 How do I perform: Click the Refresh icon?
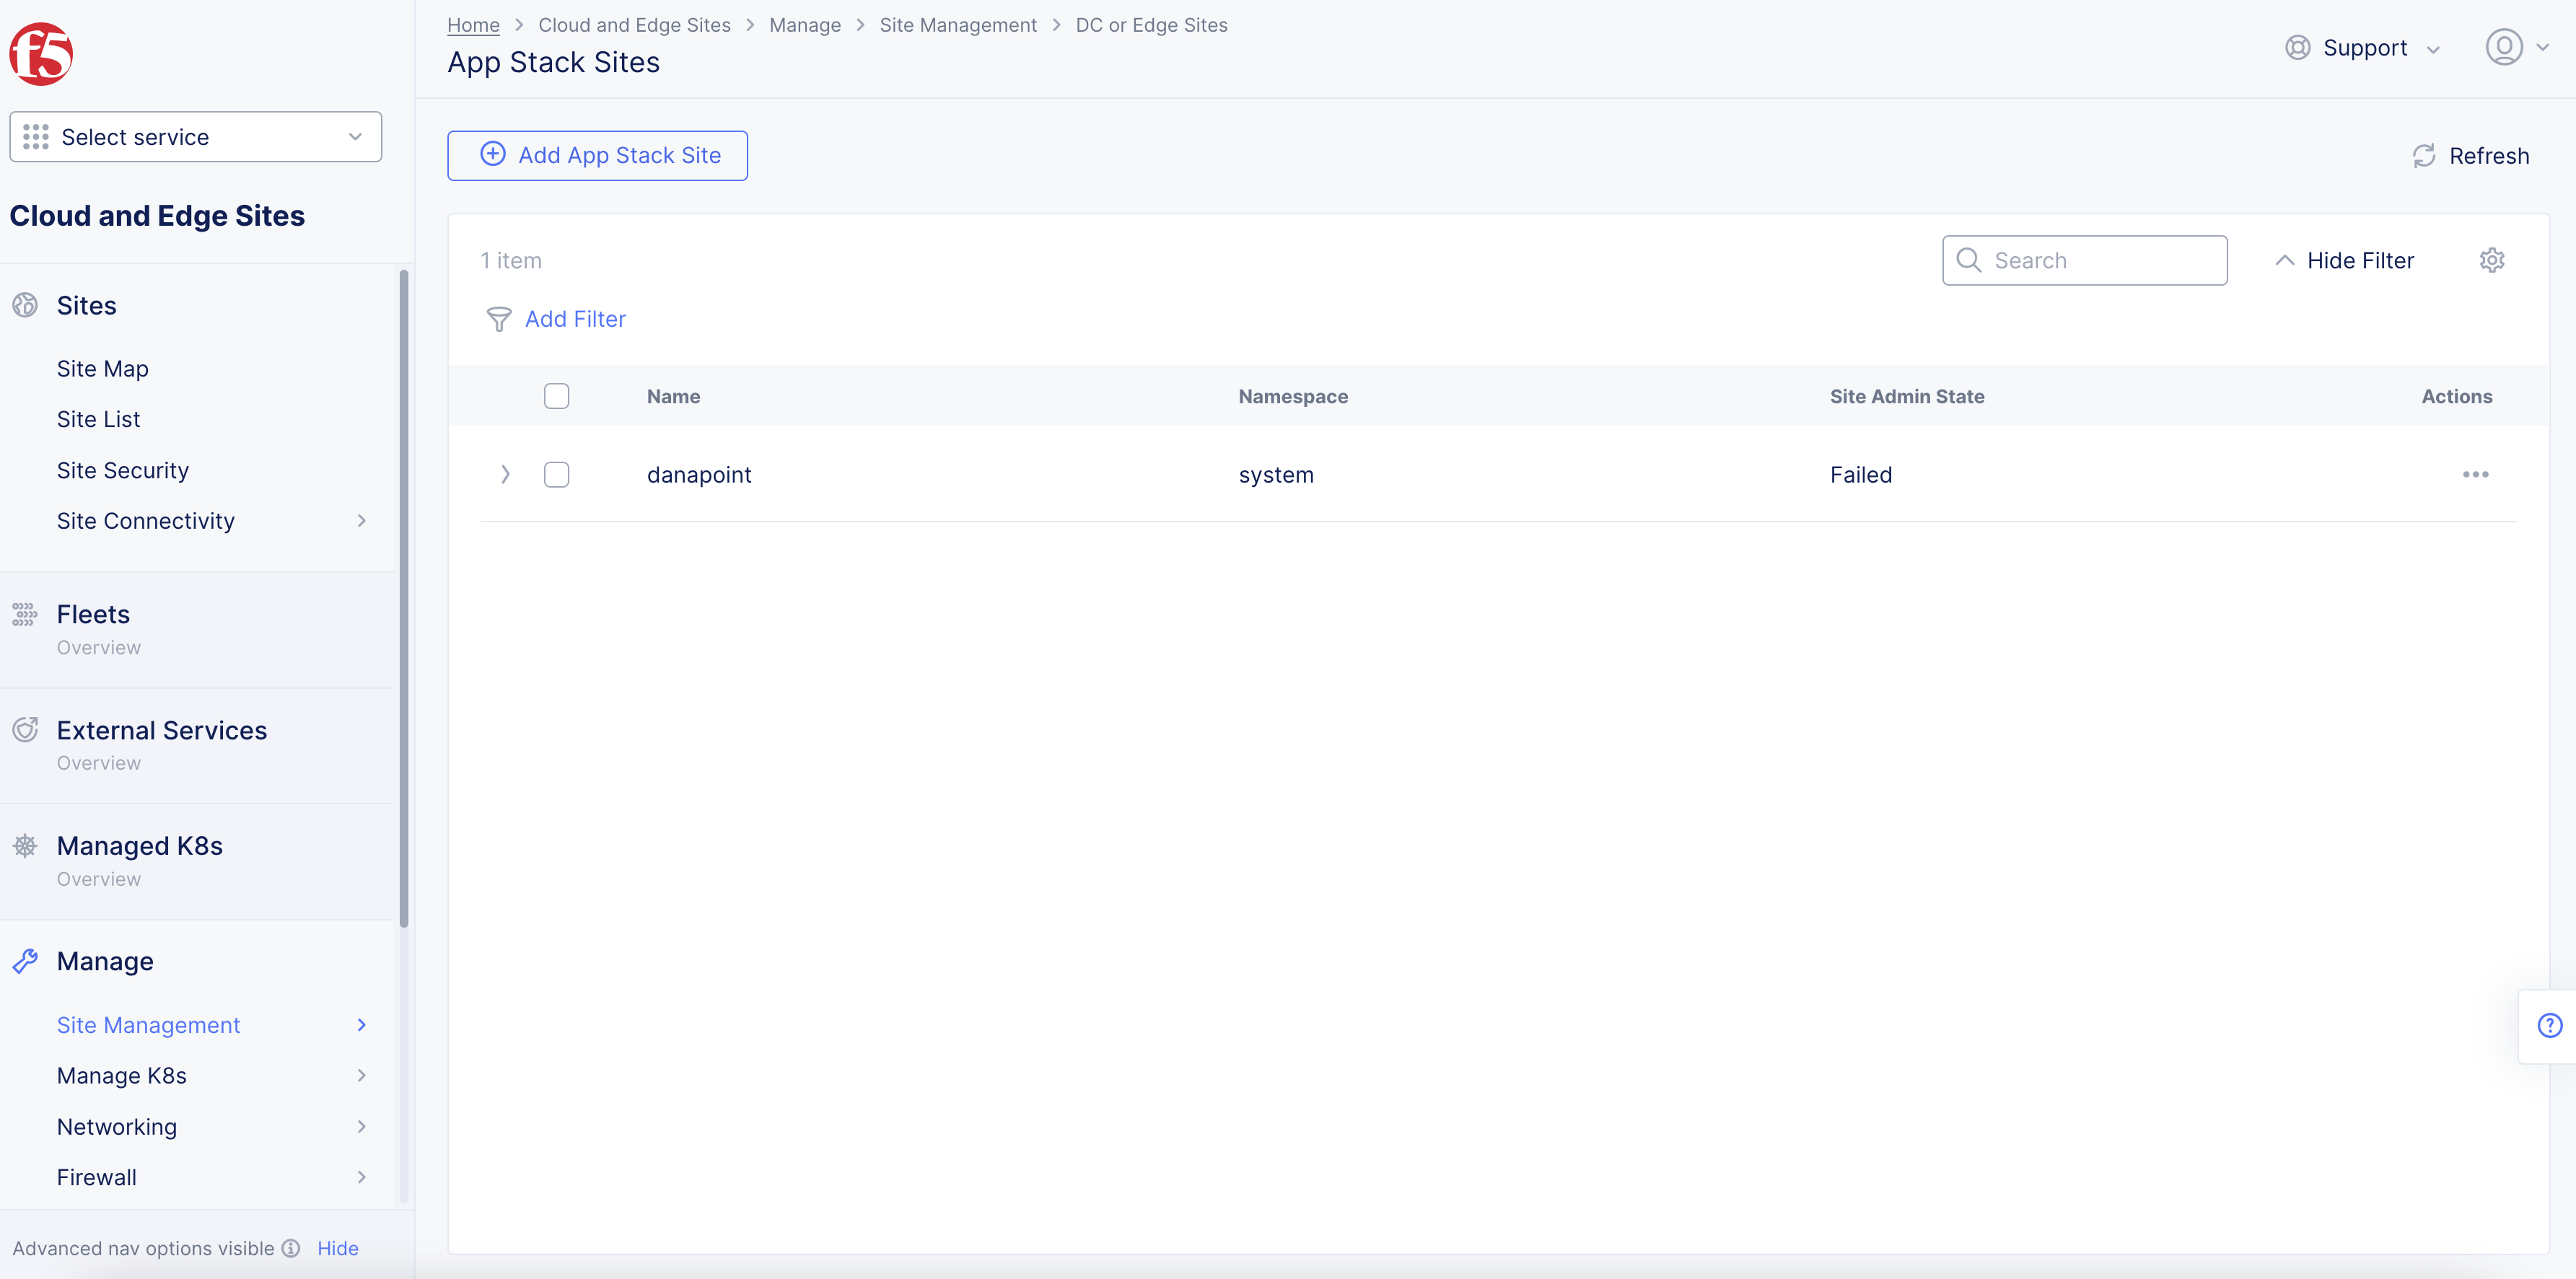pos(2423,156)
